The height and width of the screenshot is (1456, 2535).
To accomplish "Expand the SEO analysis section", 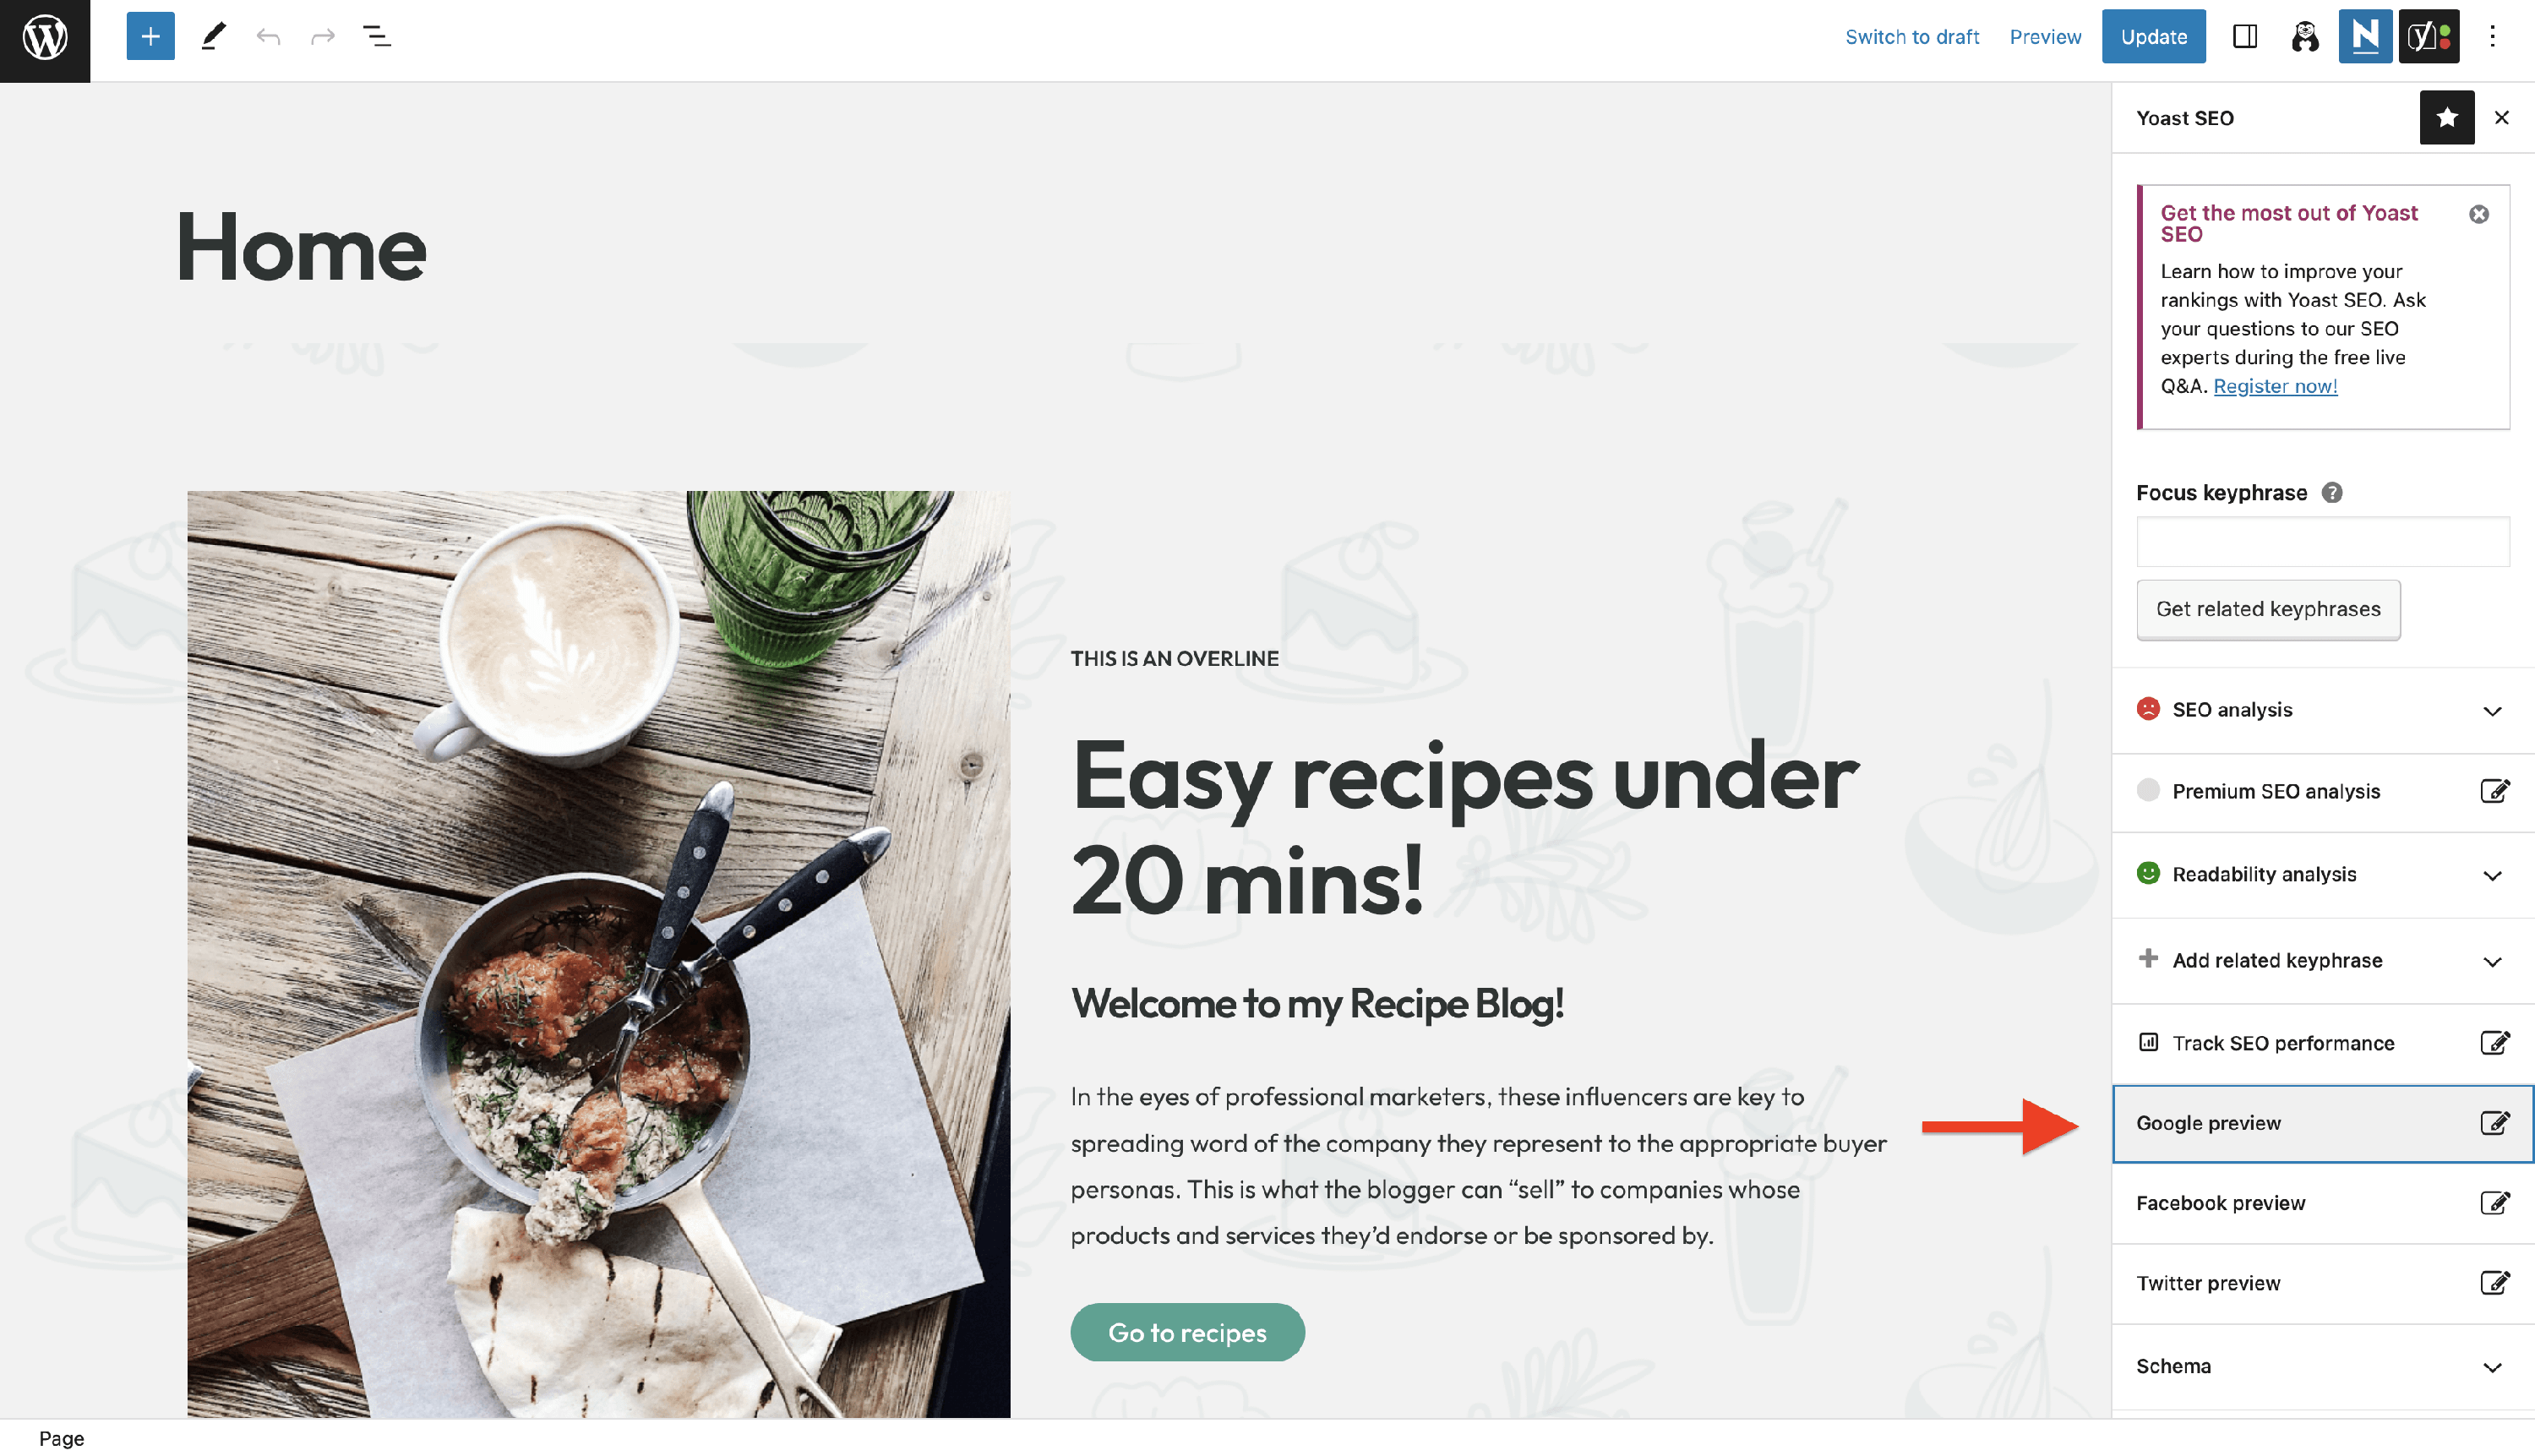I will (2322, 710).
